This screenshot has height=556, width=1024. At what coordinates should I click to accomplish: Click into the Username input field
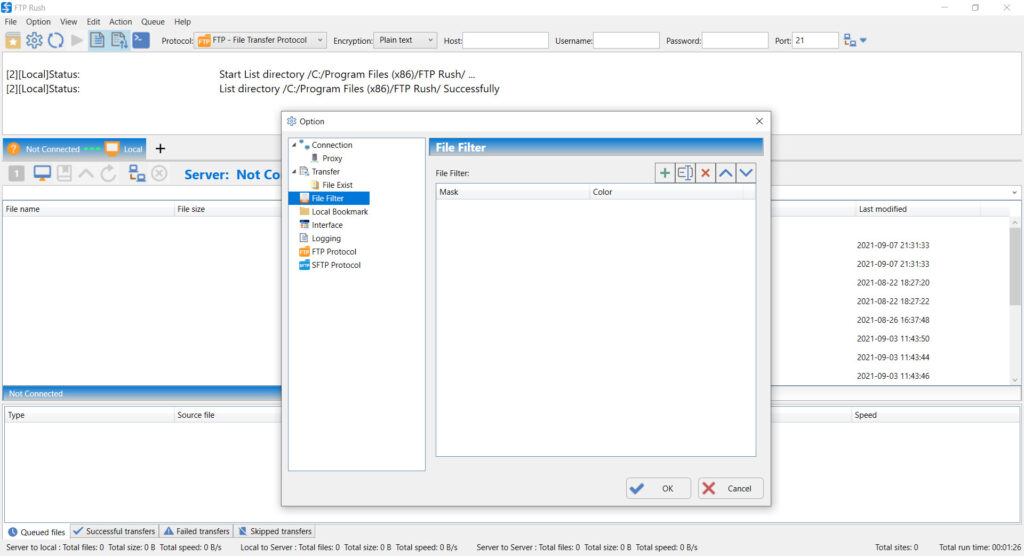pos(626,41)
